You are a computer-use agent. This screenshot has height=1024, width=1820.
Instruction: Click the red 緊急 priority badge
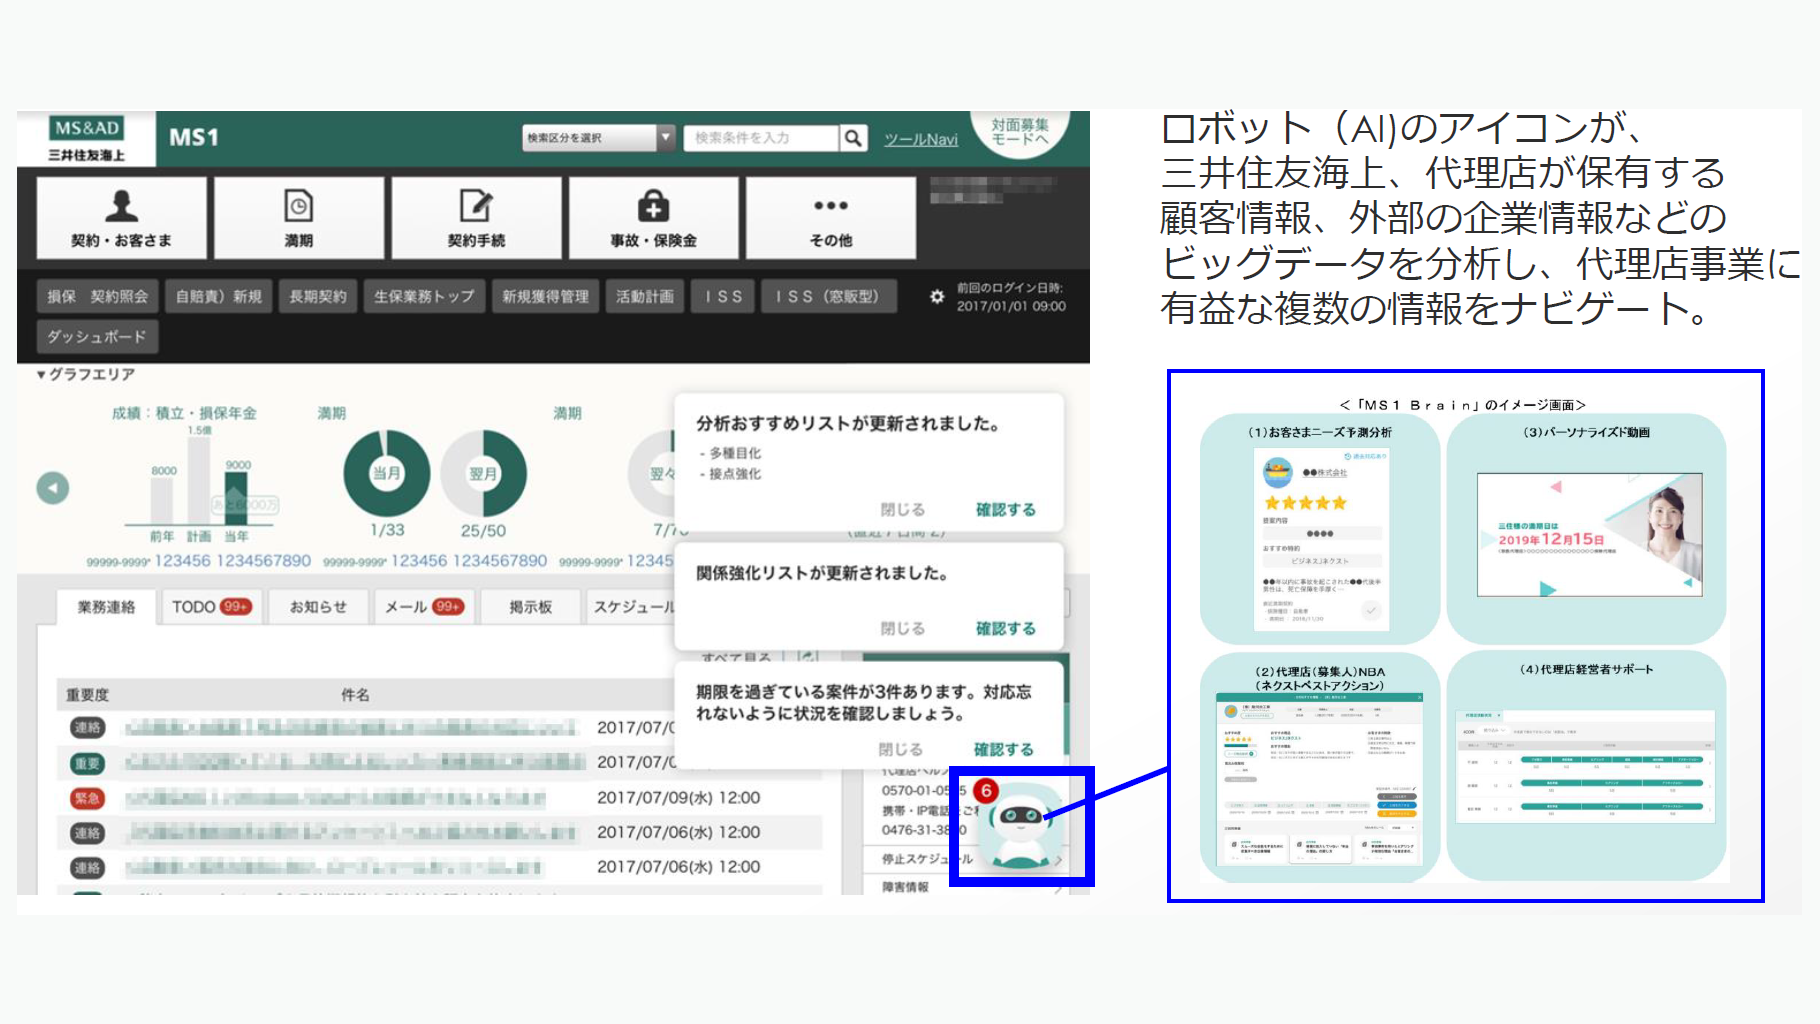click(87, 798)
